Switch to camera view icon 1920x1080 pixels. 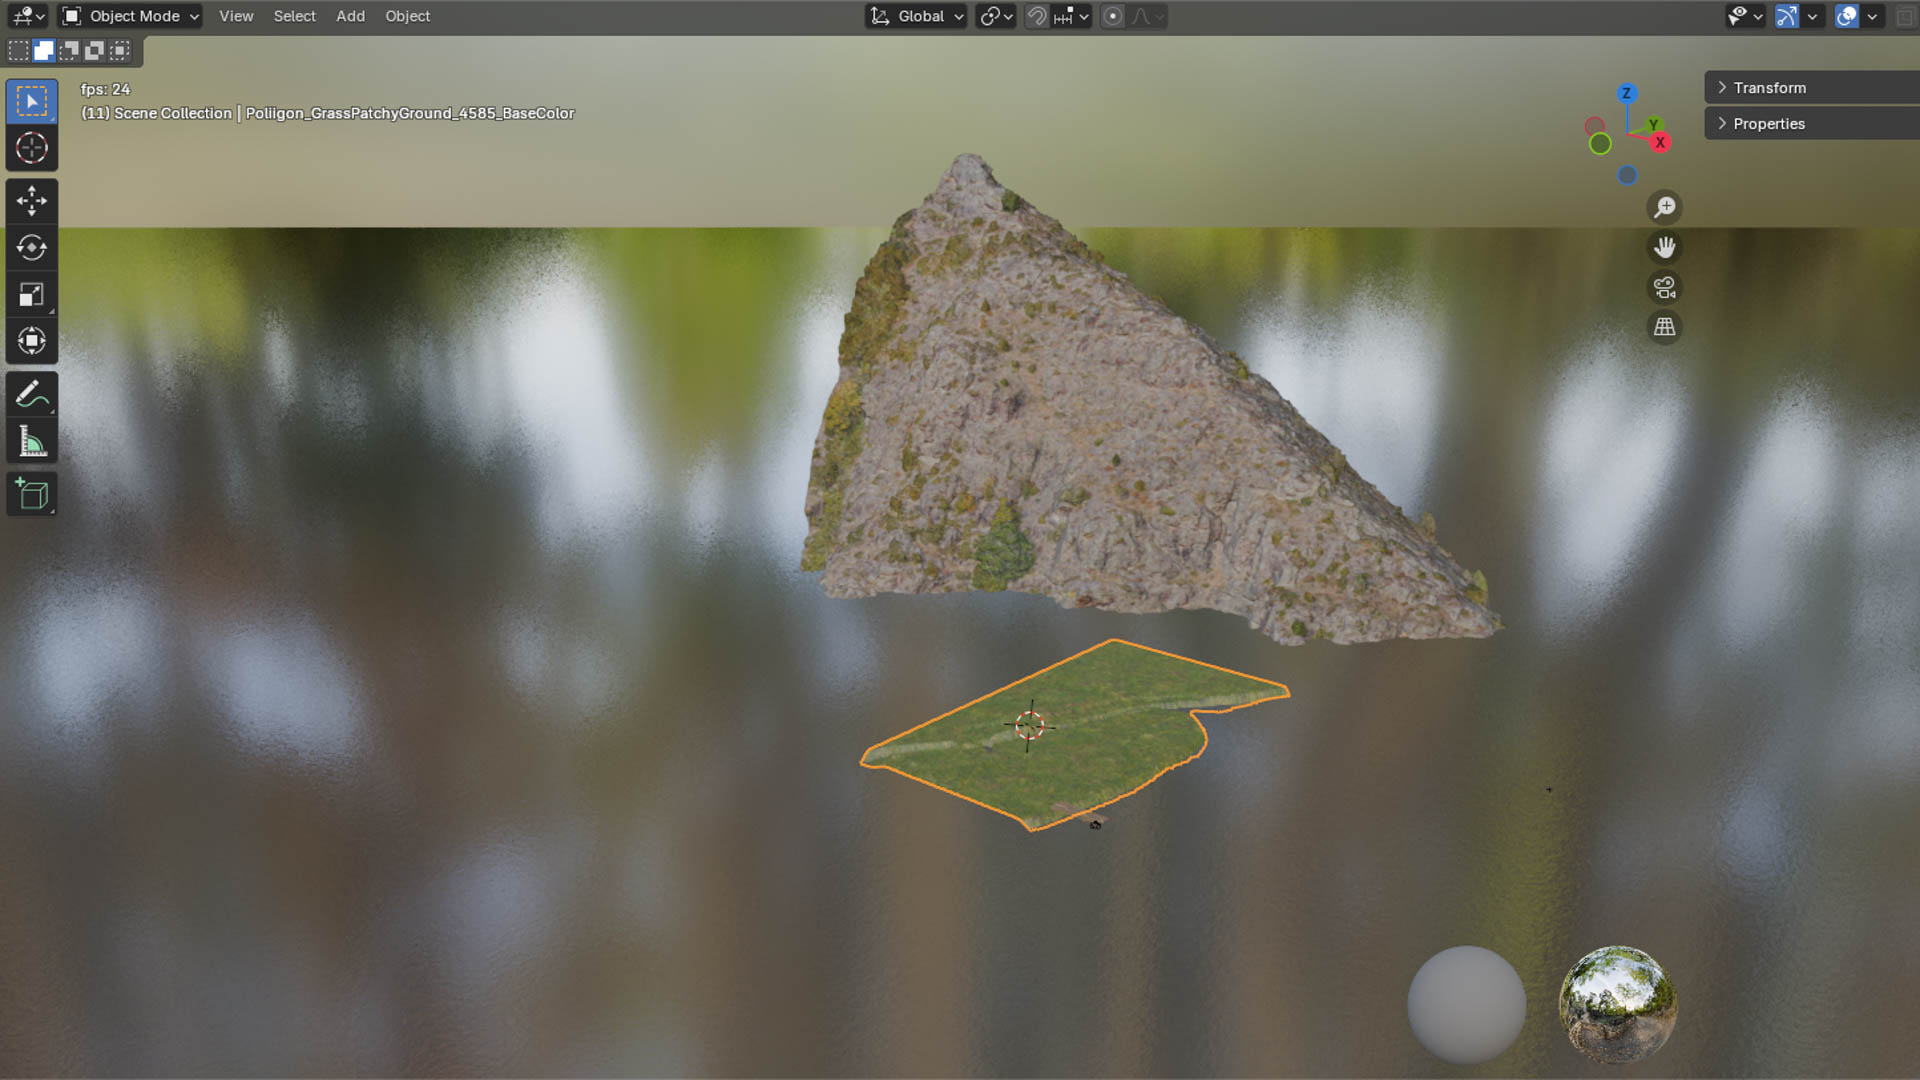coord(1664,288)
